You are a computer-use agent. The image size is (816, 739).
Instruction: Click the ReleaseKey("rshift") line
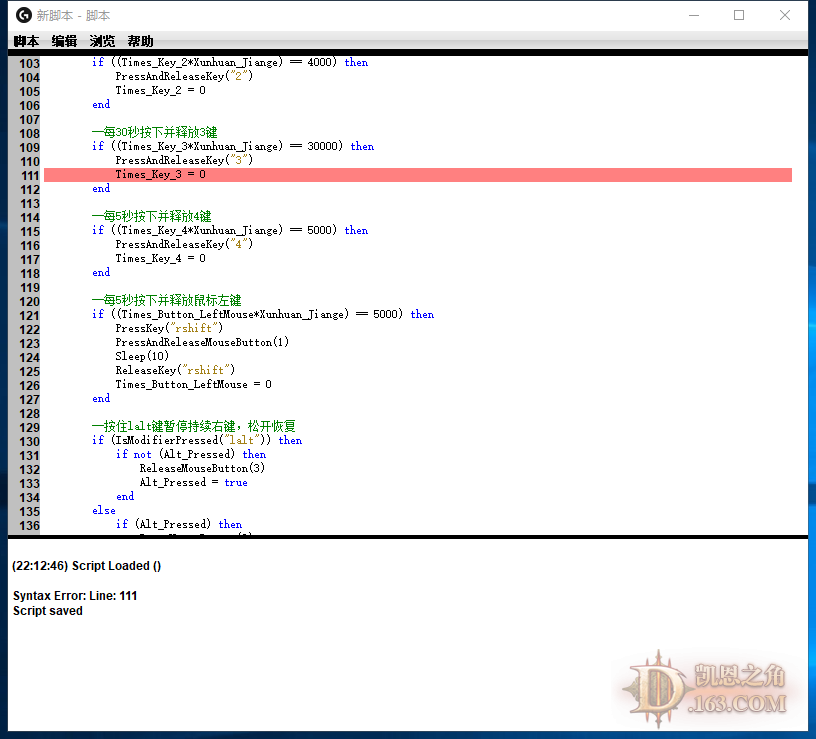[x=175, y=370]
